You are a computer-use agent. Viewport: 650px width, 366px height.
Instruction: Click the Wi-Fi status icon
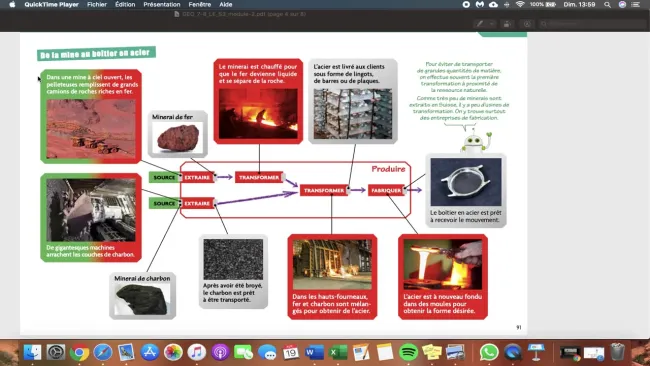(x=520, y=5)
